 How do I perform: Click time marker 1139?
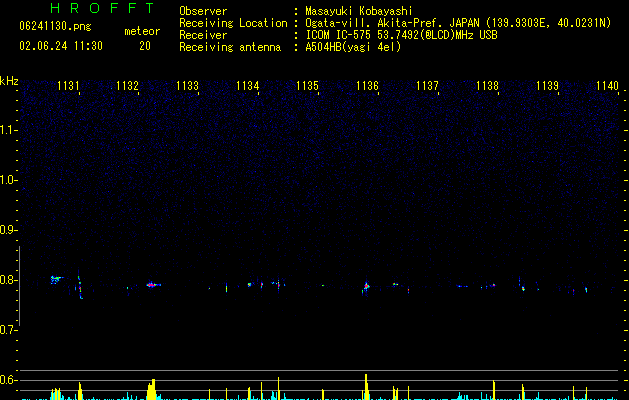[547, 86]
